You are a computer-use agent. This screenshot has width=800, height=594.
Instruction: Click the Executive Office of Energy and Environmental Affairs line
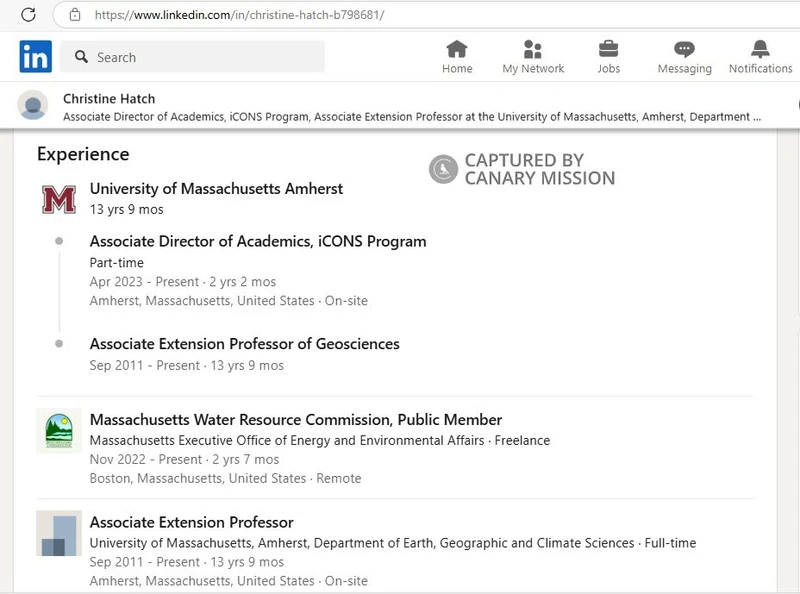tap(320, 440)
